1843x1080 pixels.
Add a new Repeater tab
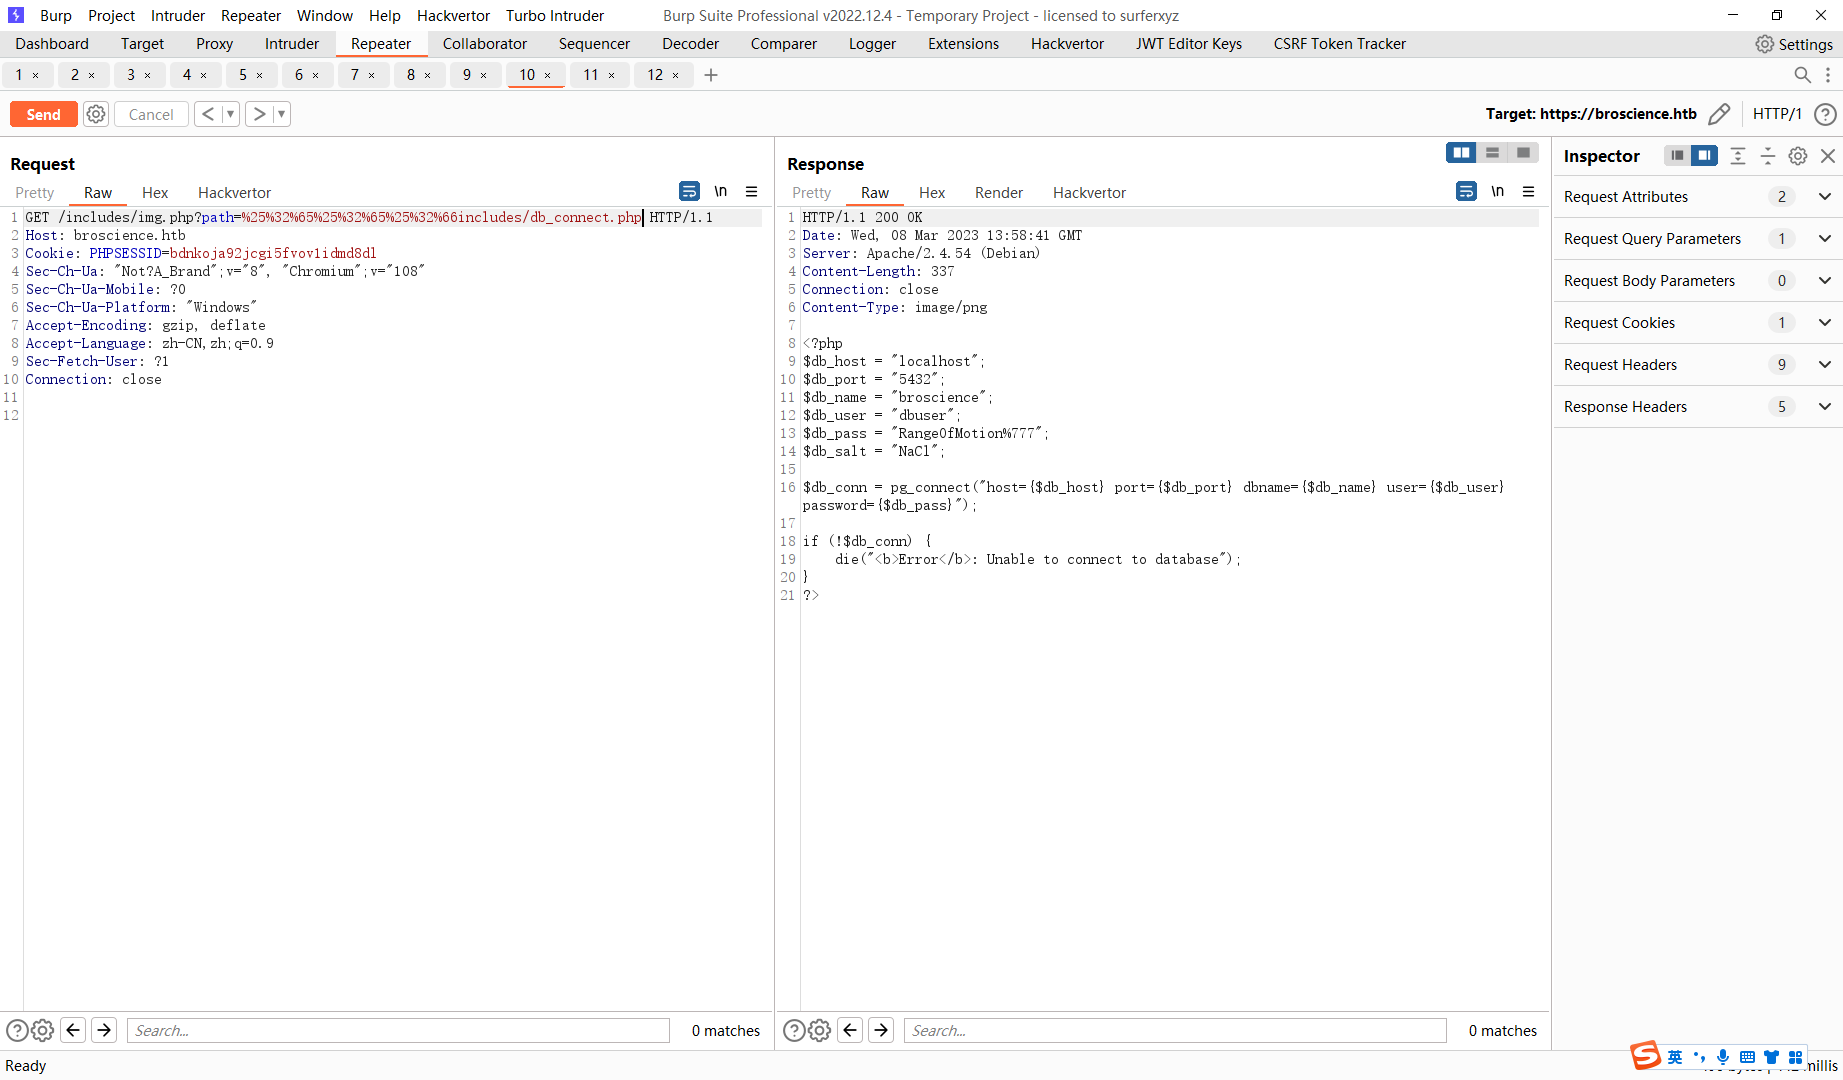tap(711, 75)
